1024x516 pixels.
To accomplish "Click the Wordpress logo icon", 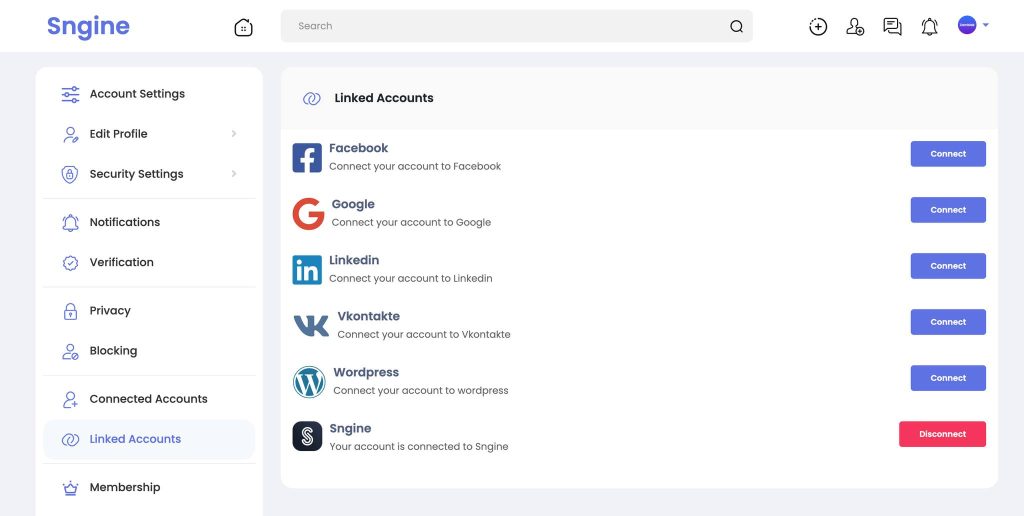I will coord(309,382).
